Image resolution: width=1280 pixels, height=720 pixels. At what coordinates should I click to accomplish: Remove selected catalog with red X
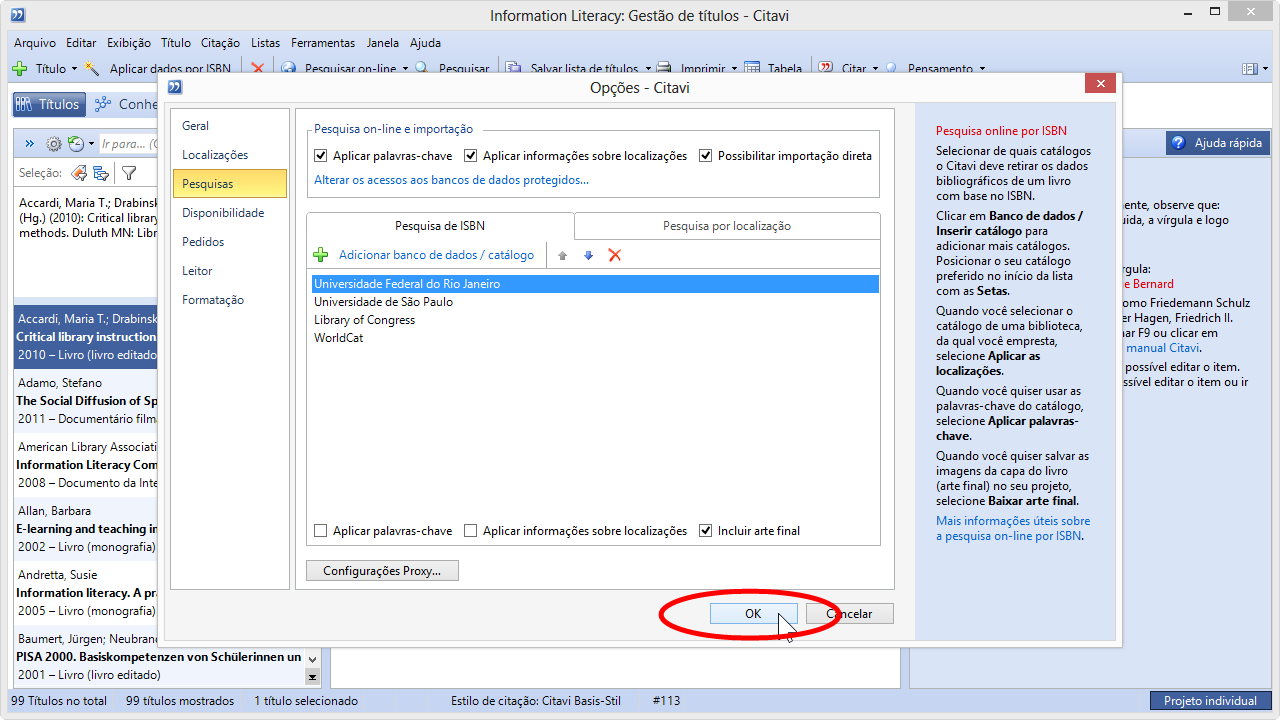tap(615, 255)
